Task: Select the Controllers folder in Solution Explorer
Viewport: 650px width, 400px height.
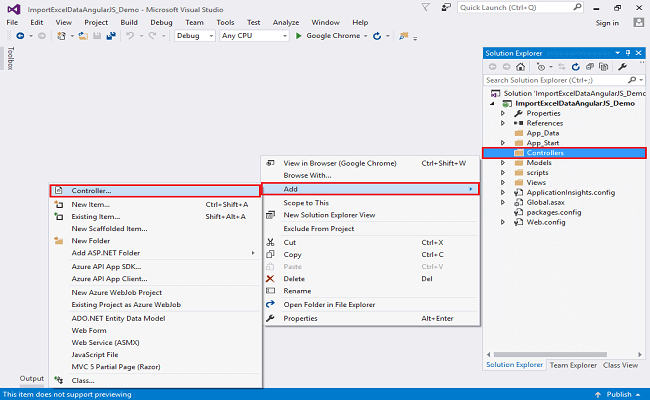Action: point(564,153)
